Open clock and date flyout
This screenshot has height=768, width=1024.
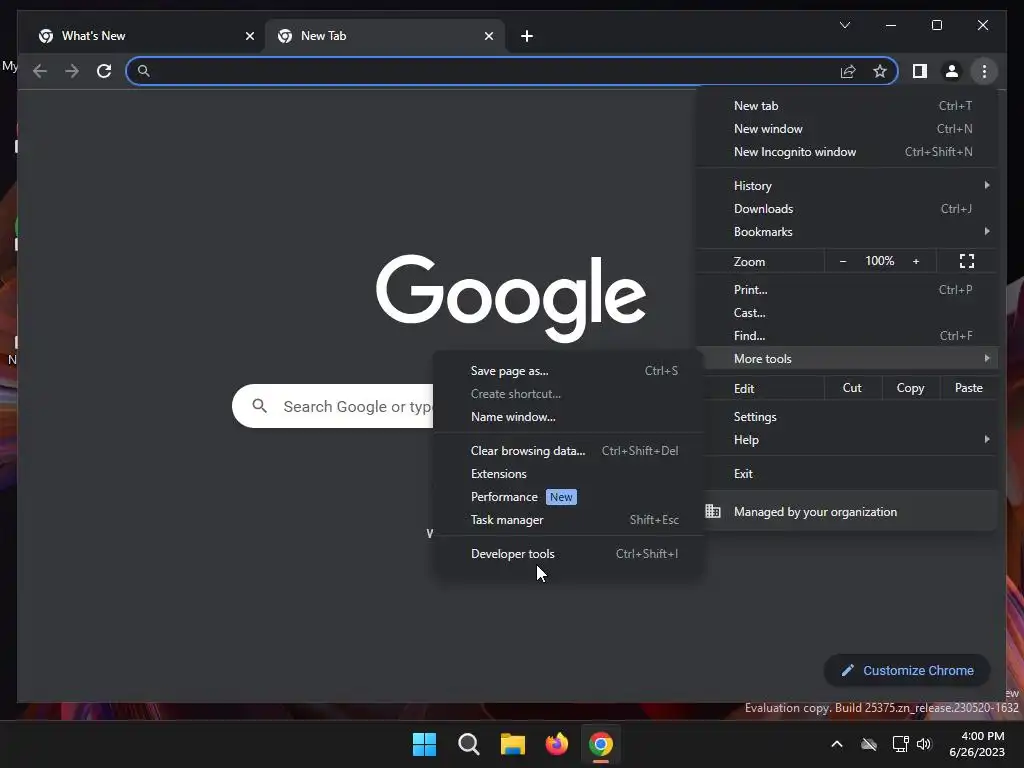[x=977, y=744]
